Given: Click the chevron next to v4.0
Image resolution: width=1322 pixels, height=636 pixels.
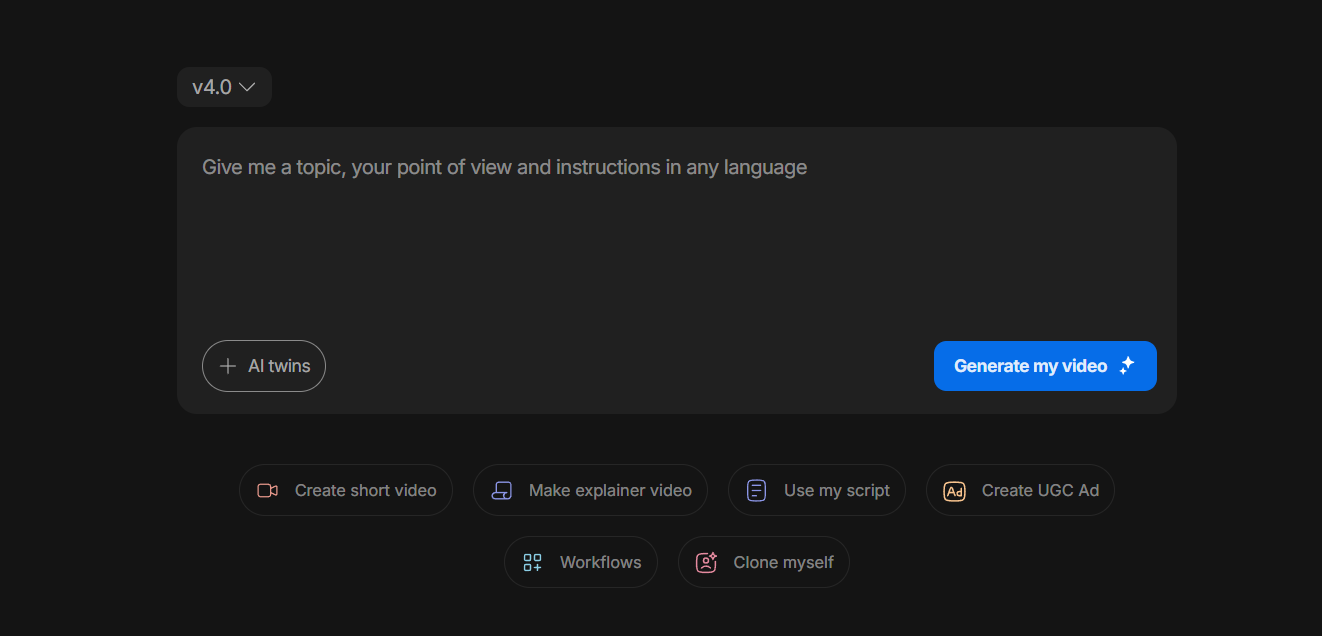Looking at the screenshot, I should pos(248,87).
